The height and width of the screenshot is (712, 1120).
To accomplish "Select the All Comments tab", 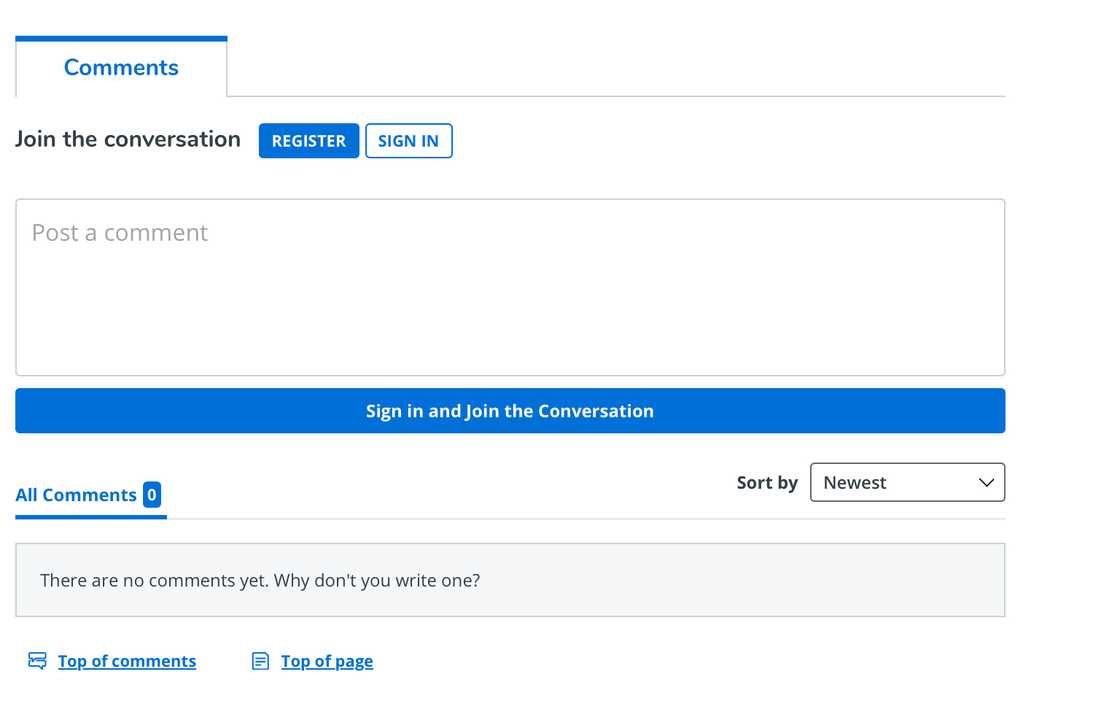I will [76, 495].
